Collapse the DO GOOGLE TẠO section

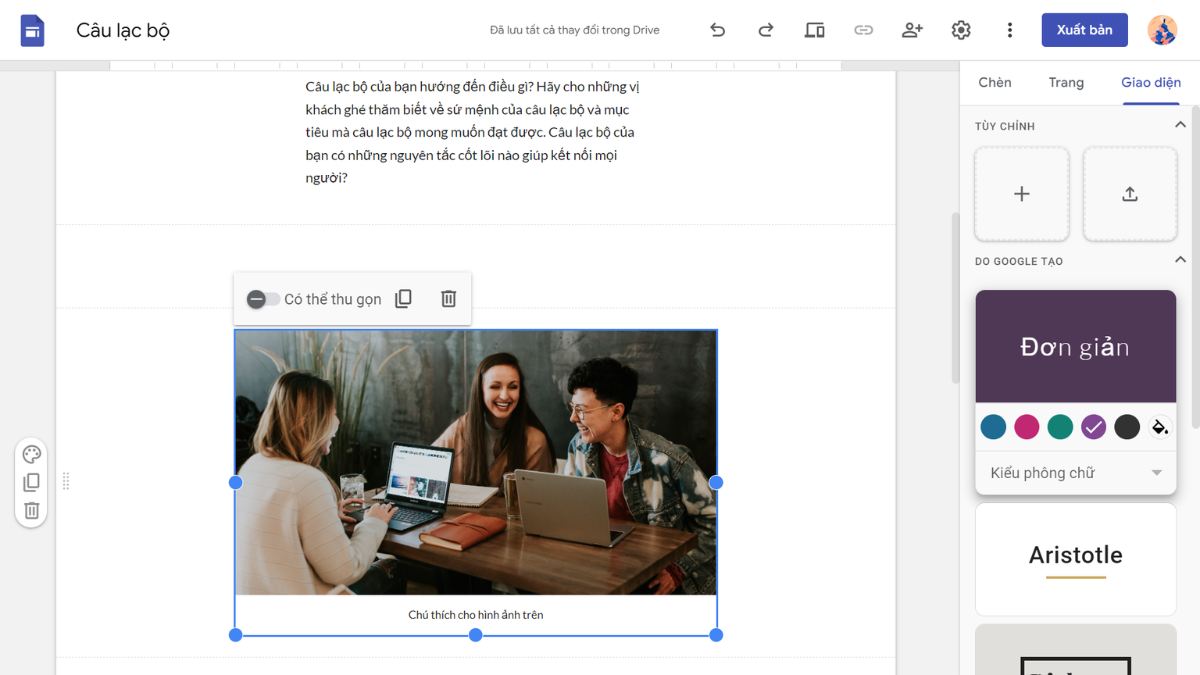1180,260
